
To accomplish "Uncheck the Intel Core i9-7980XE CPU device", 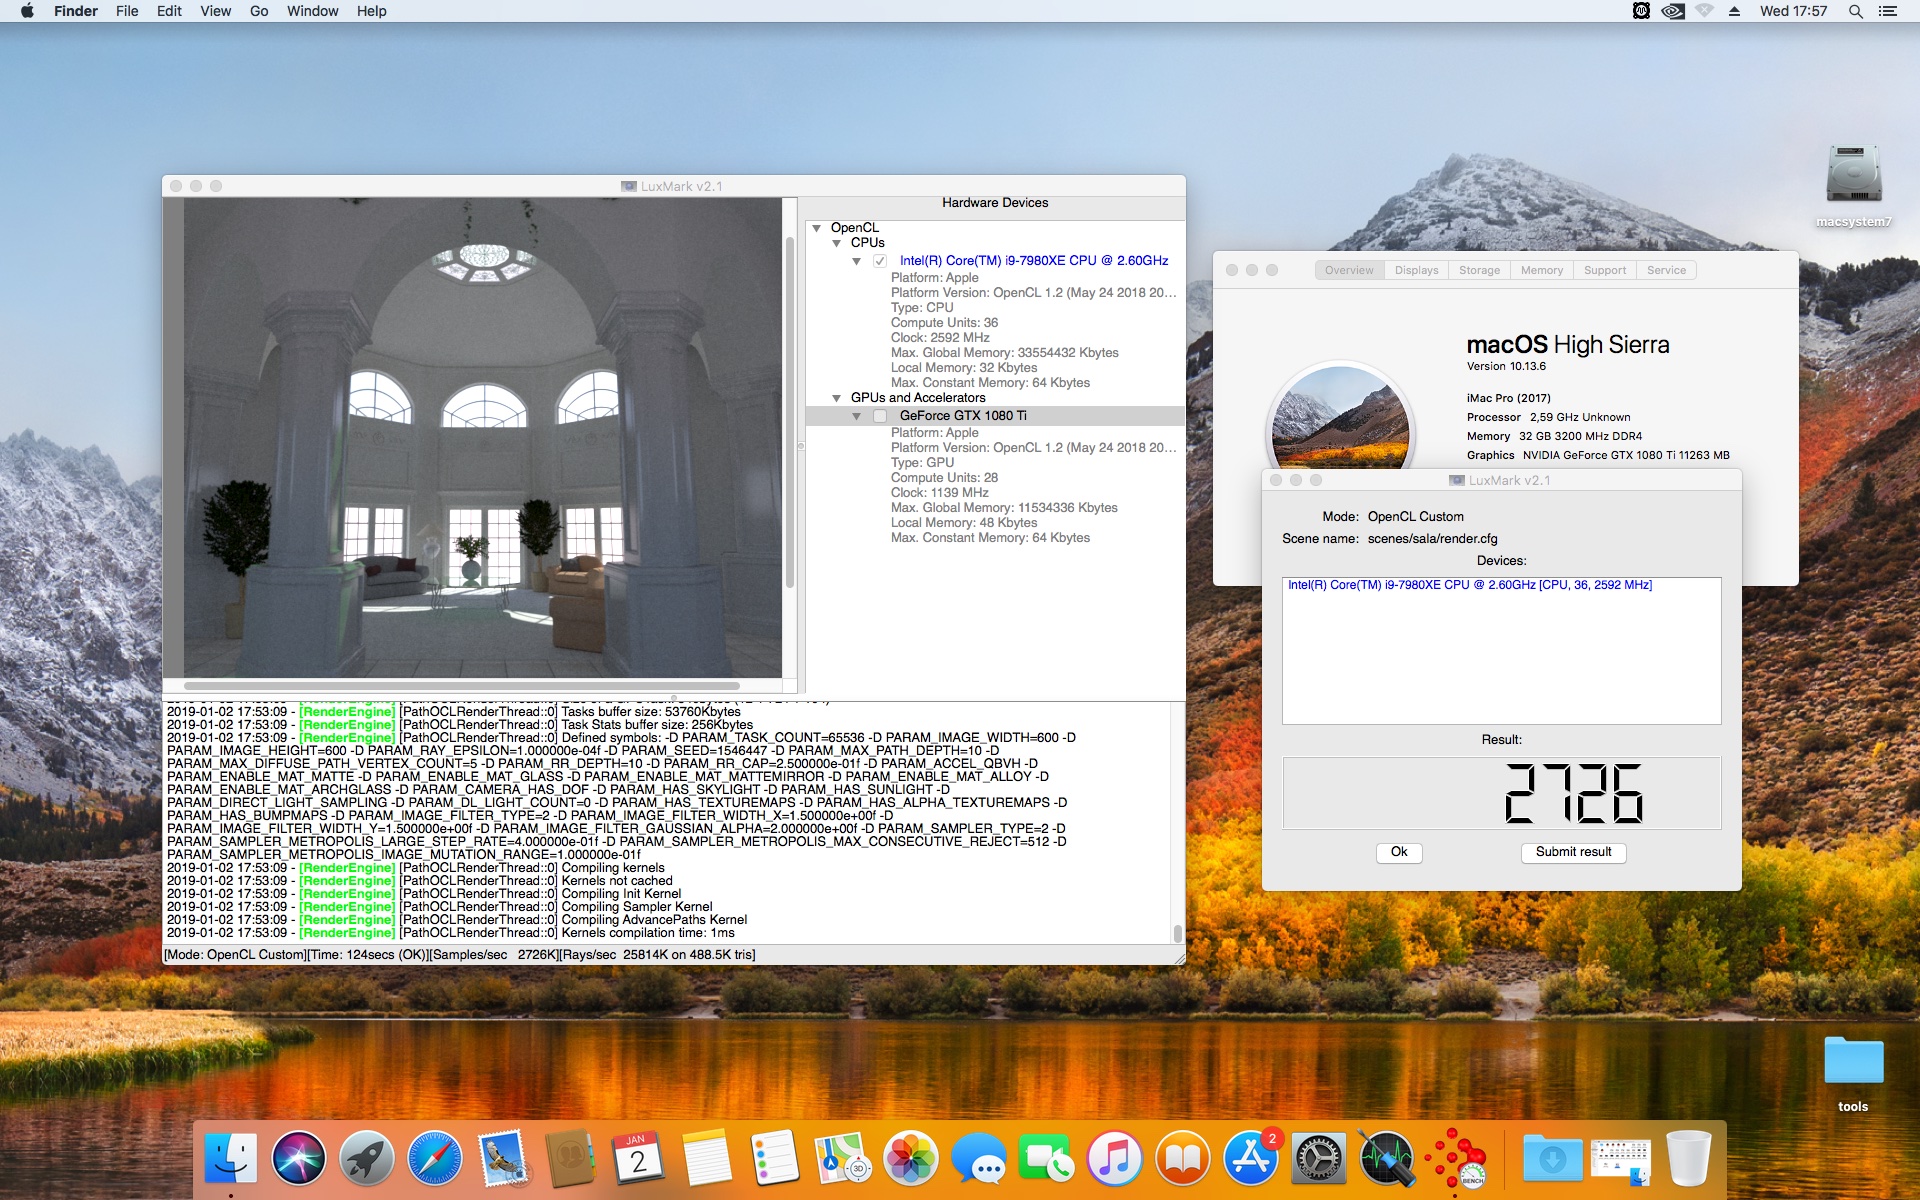I will 880,261.
